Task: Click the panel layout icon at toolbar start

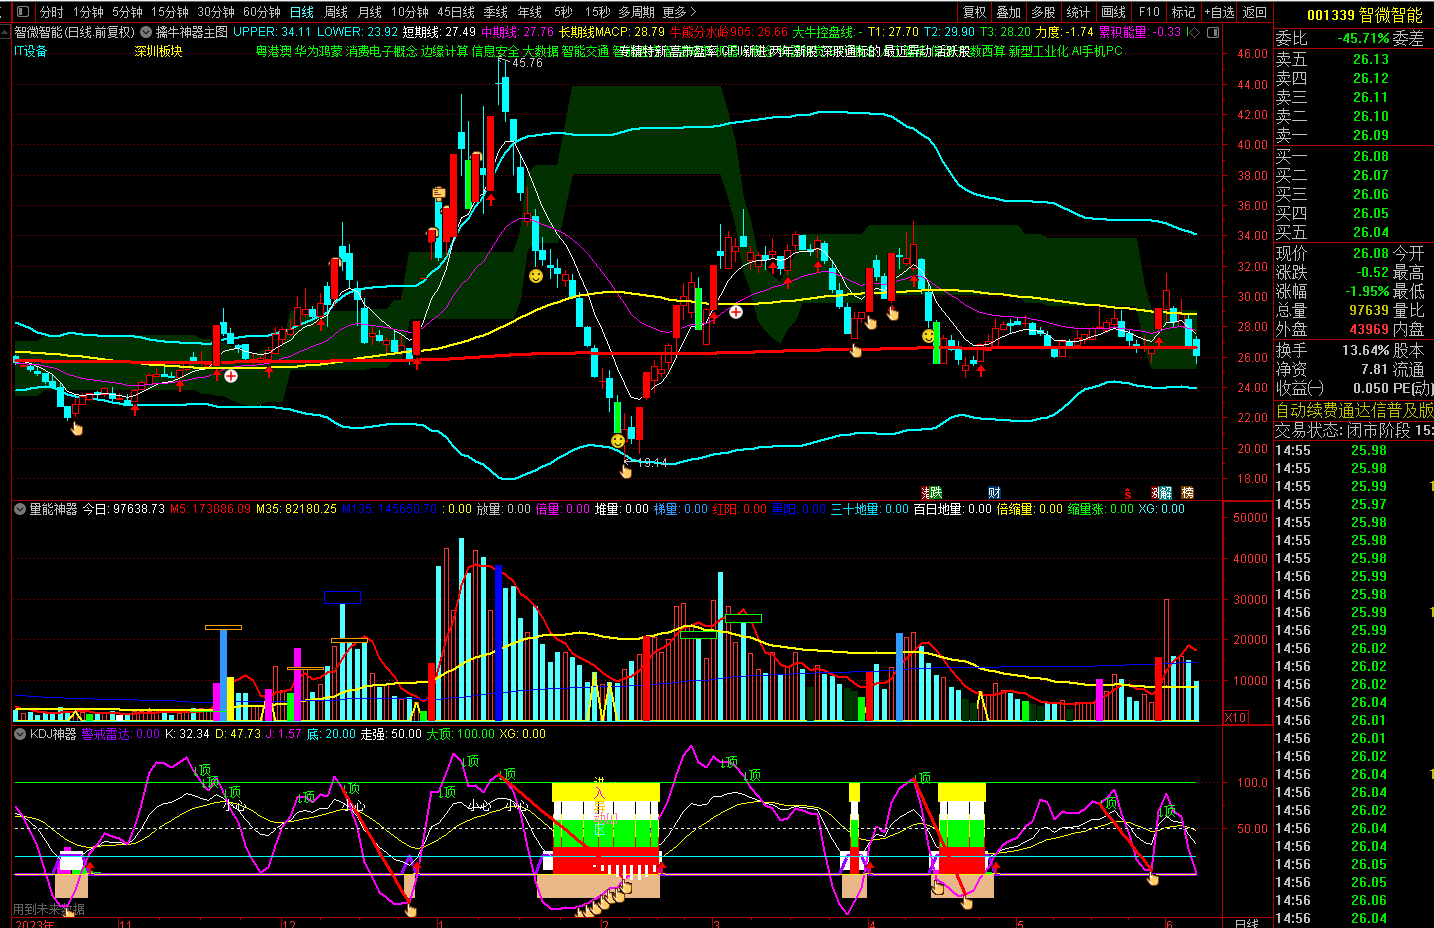Action: point(22,12)
